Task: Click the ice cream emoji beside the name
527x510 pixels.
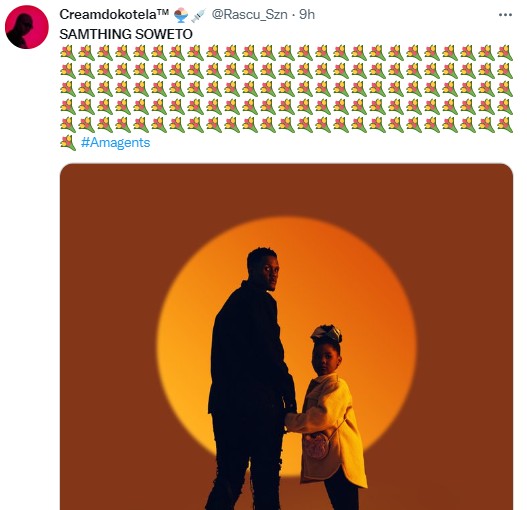Action: pyautogui.click(x=181, y=15)
